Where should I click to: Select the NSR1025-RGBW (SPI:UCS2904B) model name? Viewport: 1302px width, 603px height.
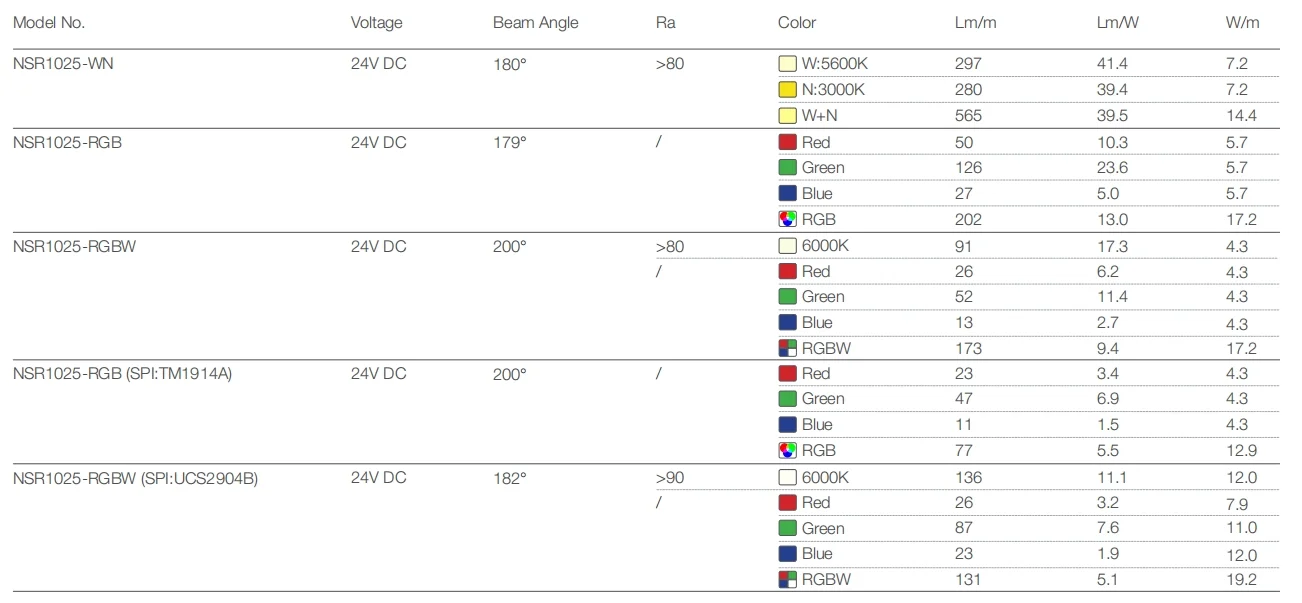click(135, 478)
